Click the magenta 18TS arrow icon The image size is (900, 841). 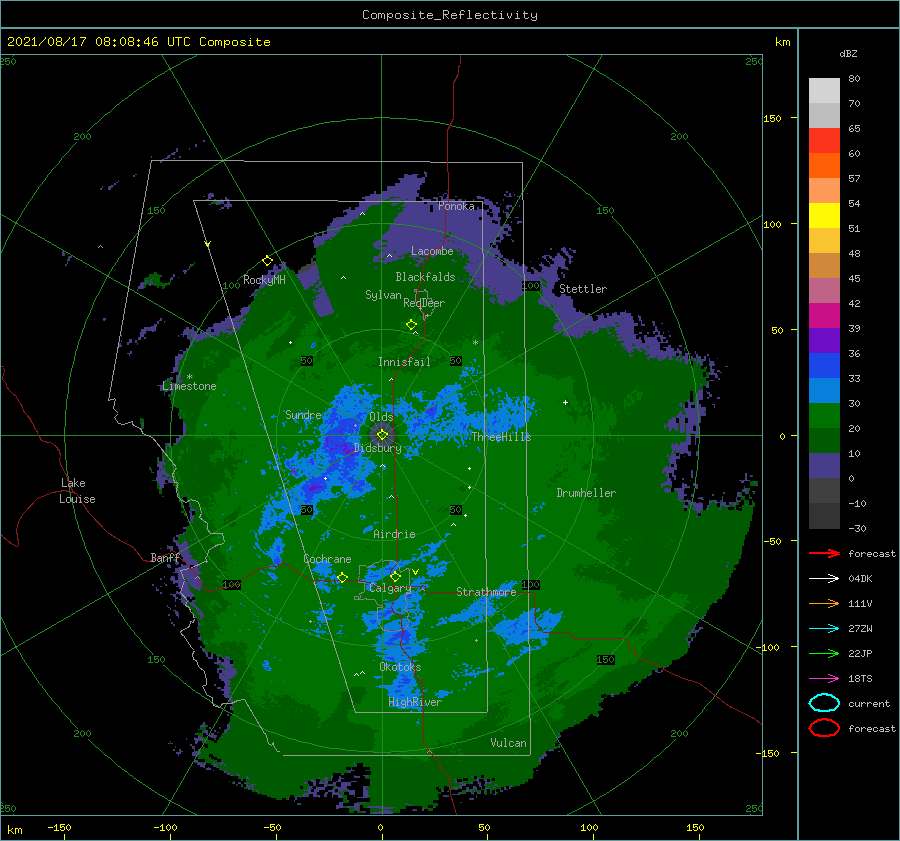click(824, 679)
